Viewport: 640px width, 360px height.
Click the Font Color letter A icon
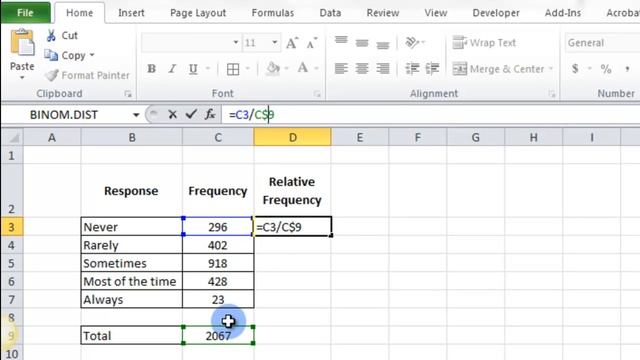(302, 68)
